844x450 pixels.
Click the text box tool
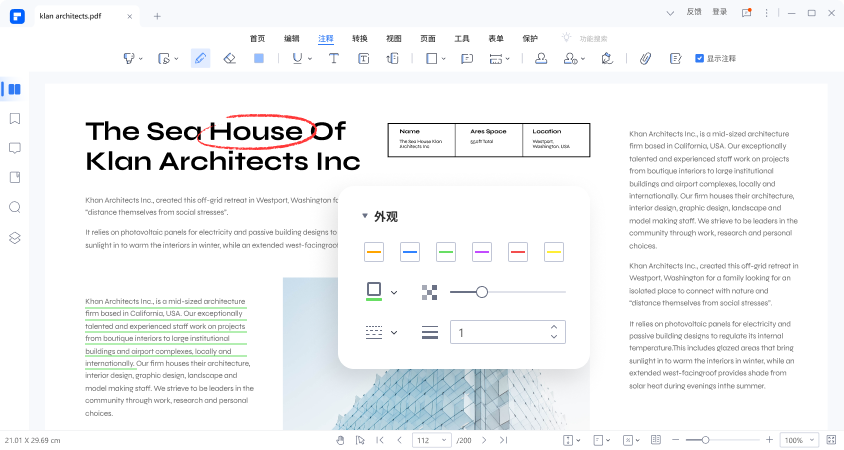364,59
